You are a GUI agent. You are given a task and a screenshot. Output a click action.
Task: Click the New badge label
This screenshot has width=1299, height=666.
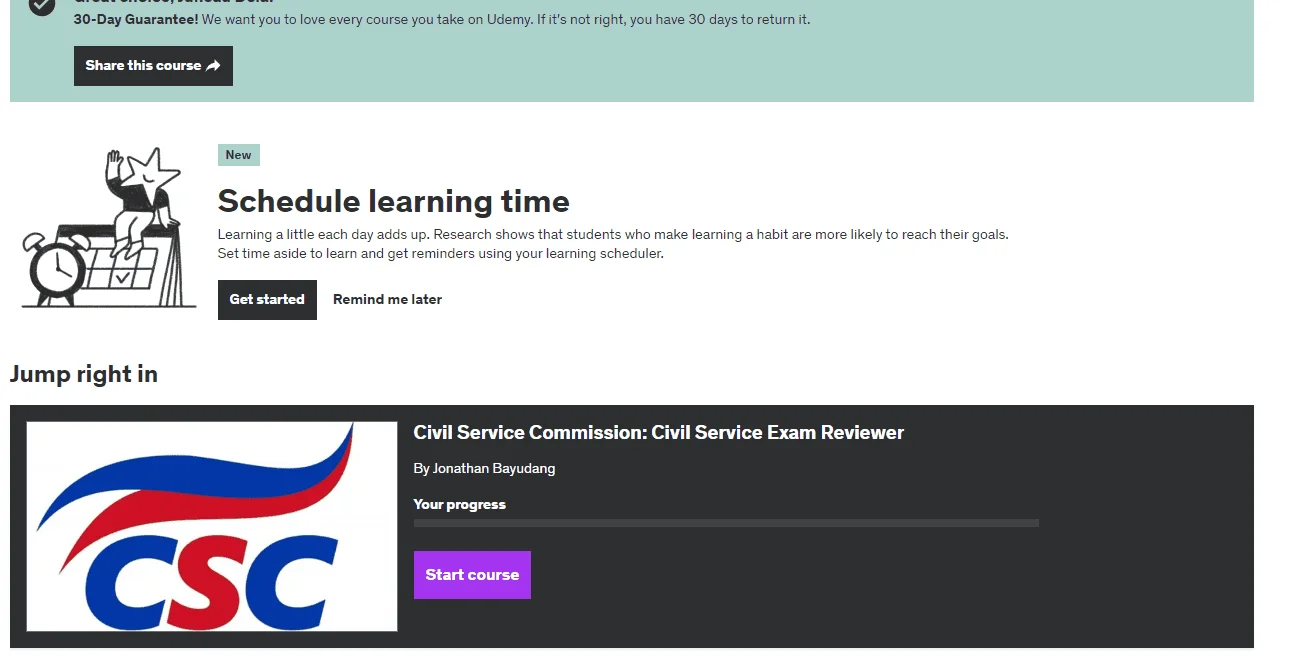pos(239,155)
